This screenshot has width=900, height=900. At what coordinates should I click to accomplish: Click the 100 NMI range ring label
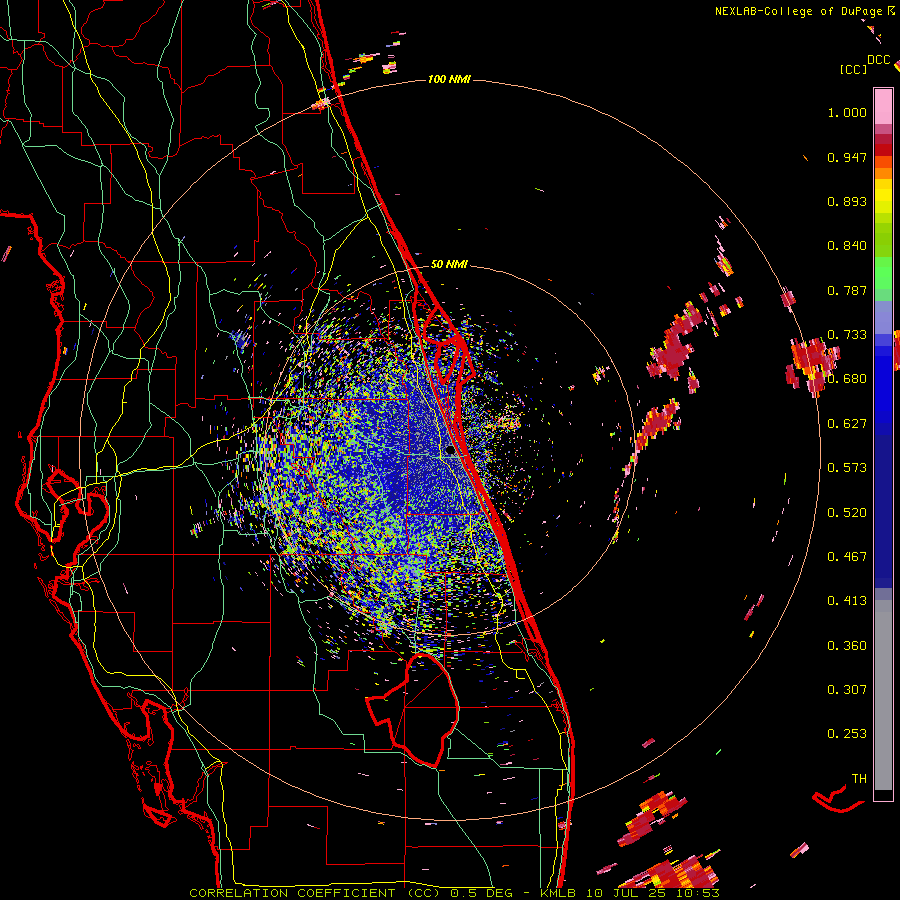pyautogui.click(x=449, y=79)
